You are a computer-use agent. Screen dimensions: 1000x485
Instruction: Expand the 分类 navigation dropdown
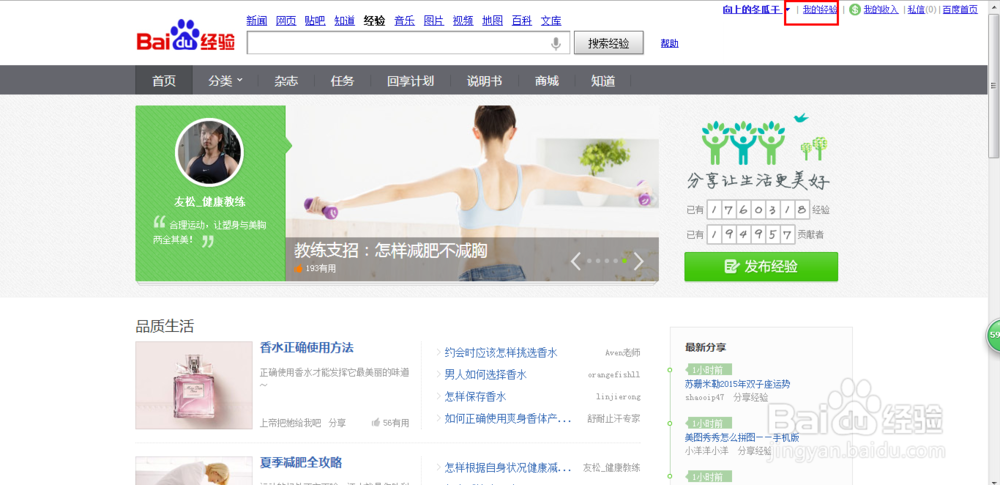click(x=226, y=81)
